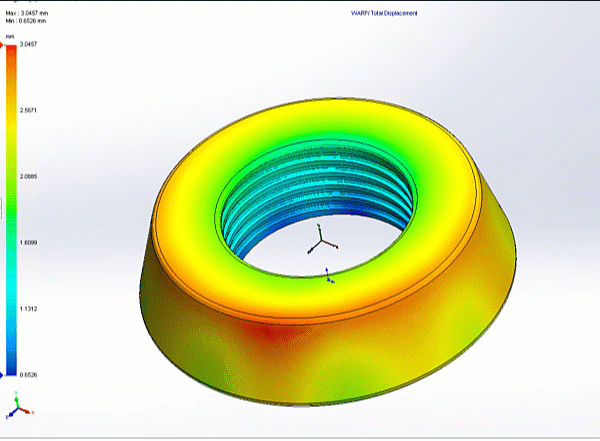Screen dimensions: 600x441
Task: Click the rainbow color legend bar
Action: point(11,210)
